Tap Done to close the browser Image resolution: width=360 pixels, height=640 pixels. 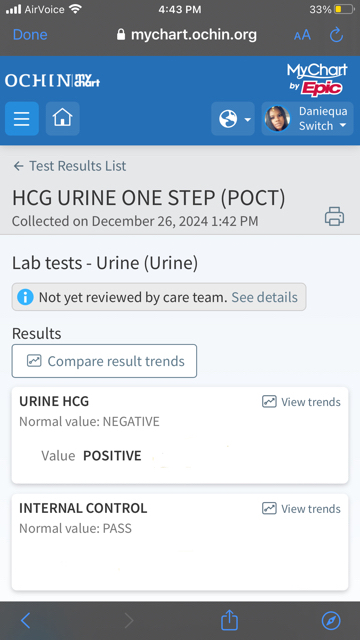[x=30, y=35]
